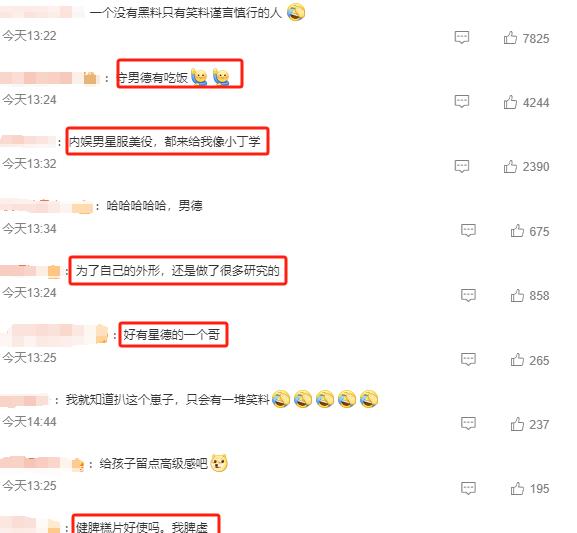
Task: Open replies for the 13:22 top comment
Action: pos(462,37)
